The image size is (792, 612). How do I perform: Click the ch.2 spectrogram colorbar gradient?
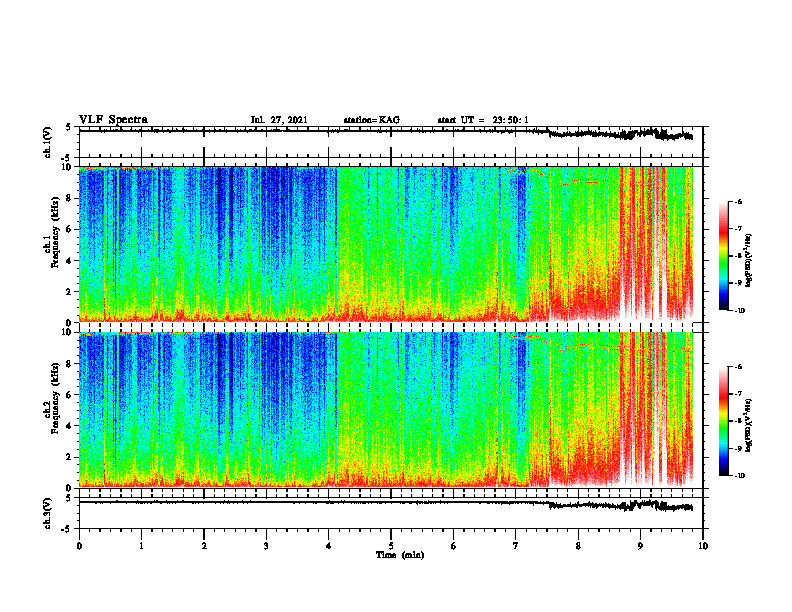(x=724, y=421)
